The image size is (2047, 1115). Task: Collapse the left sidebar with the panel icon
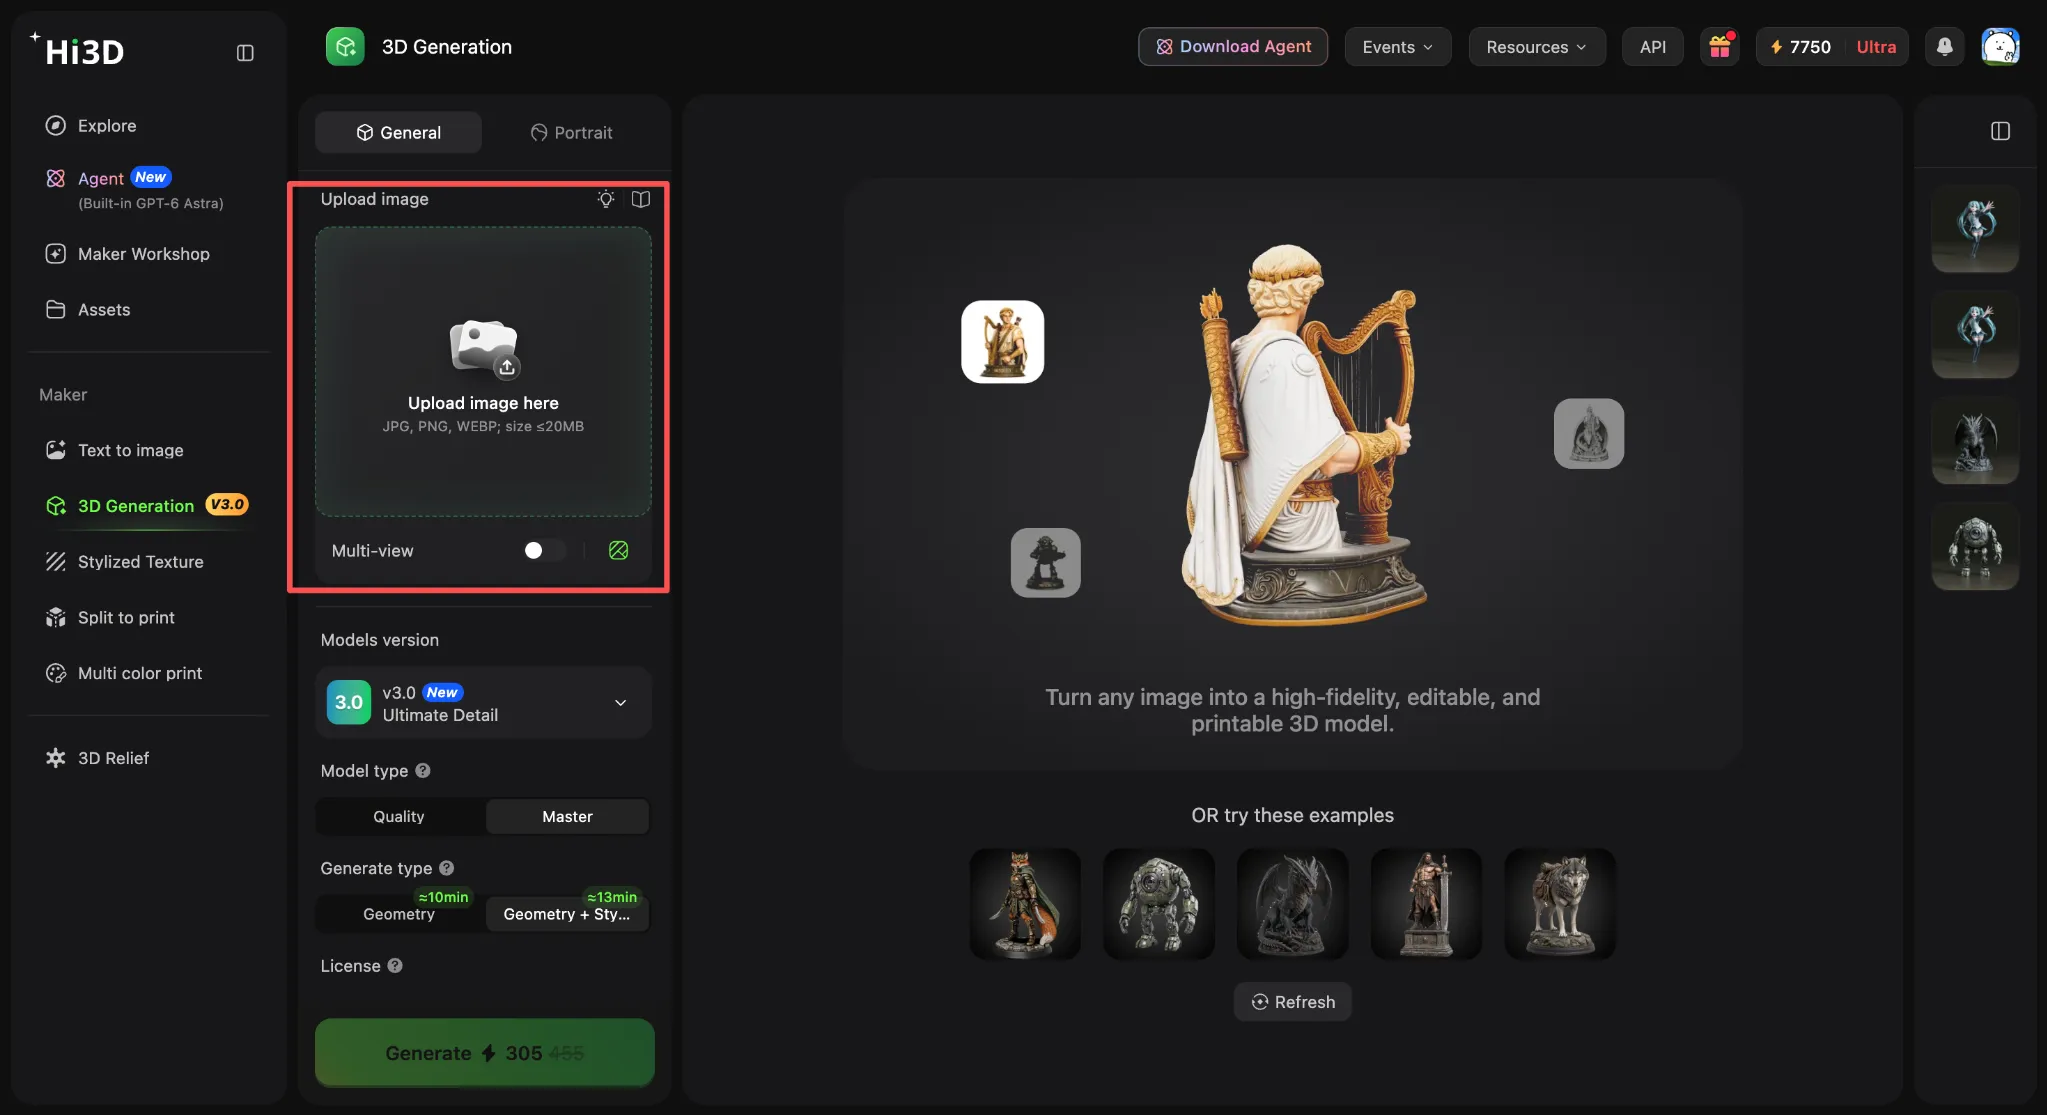pos(245,52)
